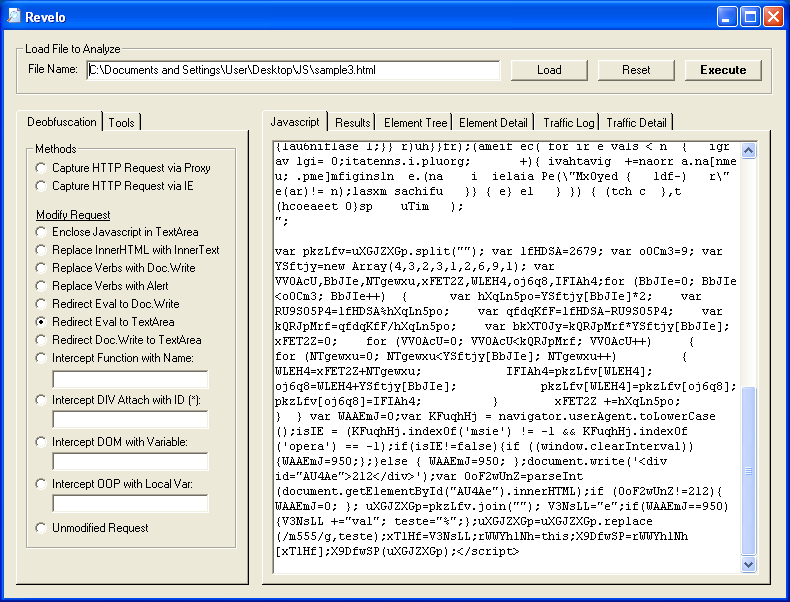Switch to the Traffic Detail tab
790x602 pixels.
click(636, 123)
